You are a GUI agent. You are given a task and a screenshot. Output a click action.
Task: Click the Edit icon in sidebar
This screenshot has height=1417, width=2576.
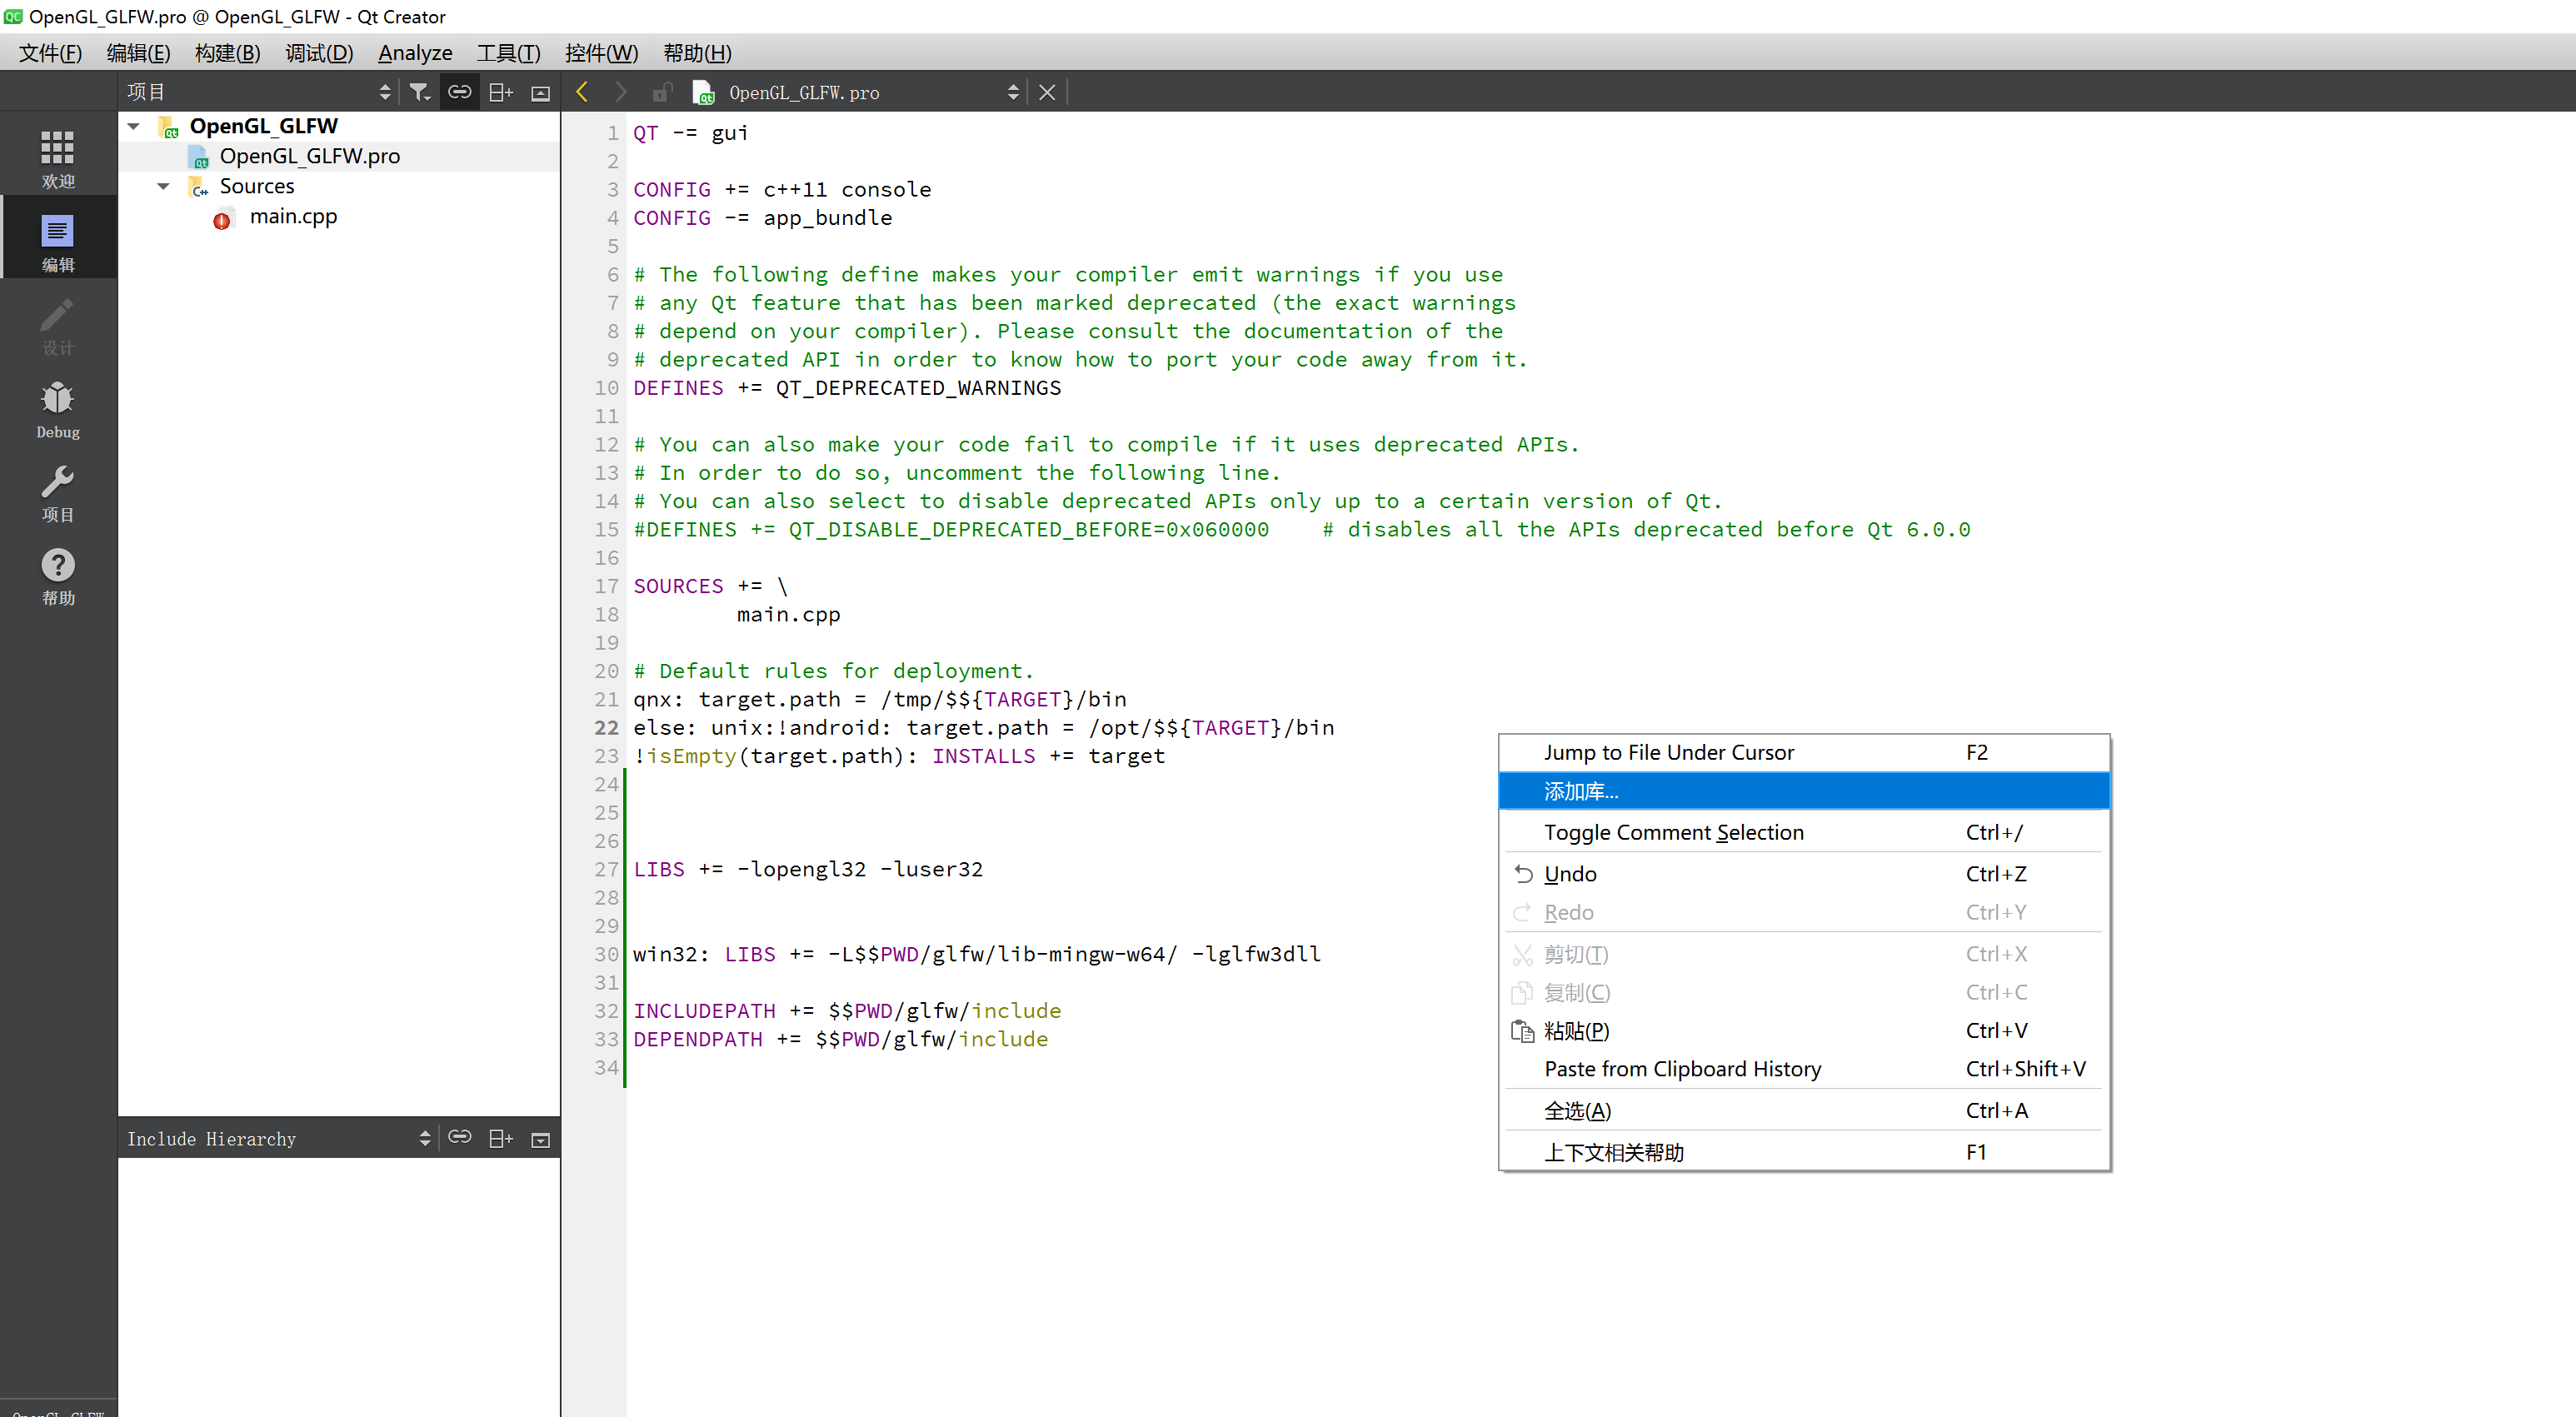(56, 244)
